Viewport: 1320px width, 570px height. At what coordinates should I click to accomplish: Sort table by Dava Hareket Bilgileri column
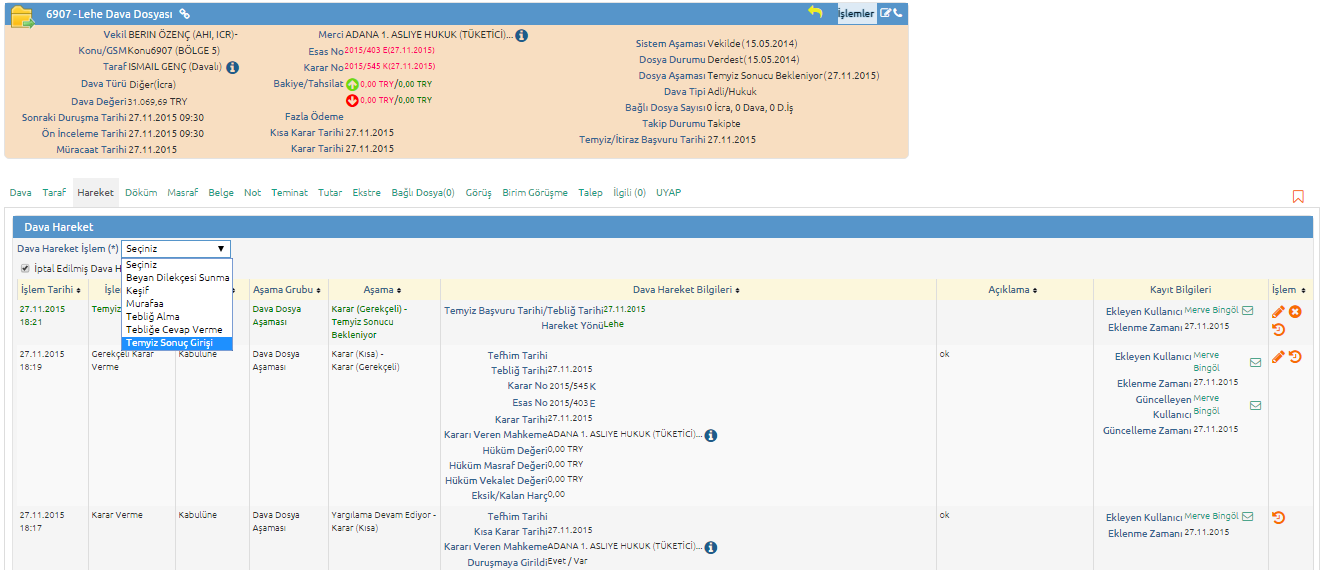(x=686, y=290)
